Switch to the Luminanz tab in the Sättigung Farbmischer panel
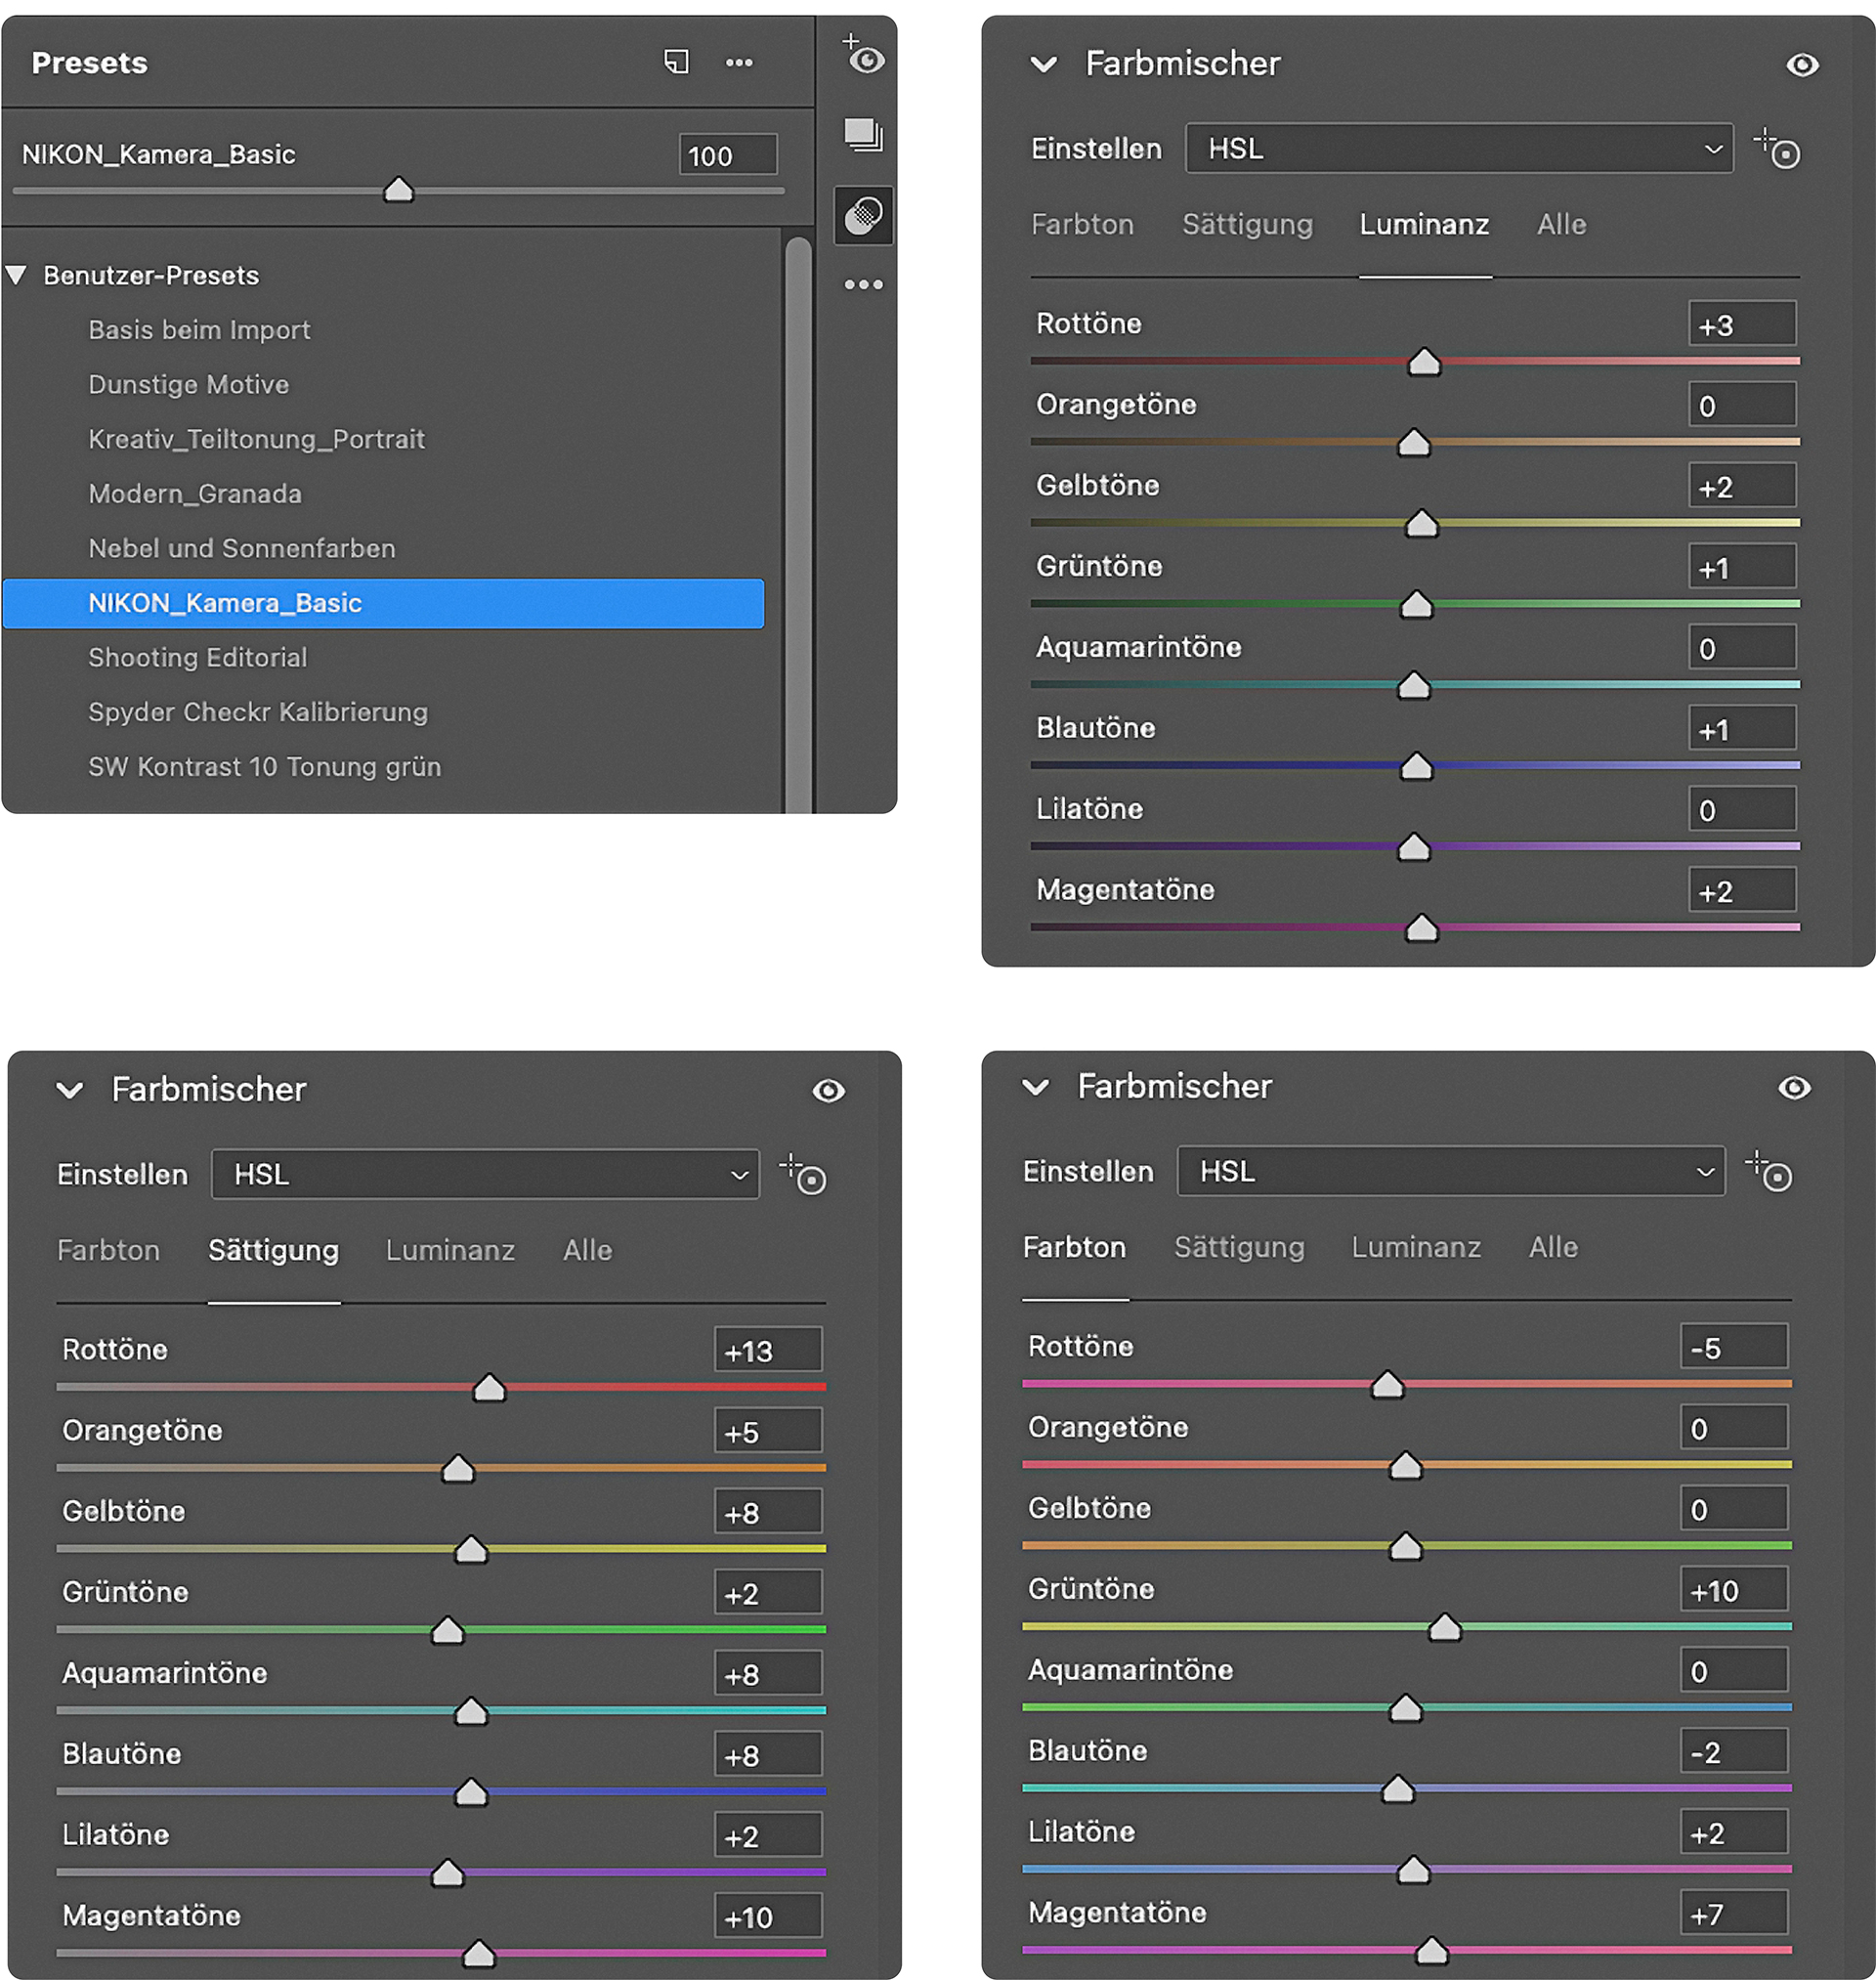Screen dimensions: 1876x1980 (450, 1250)
